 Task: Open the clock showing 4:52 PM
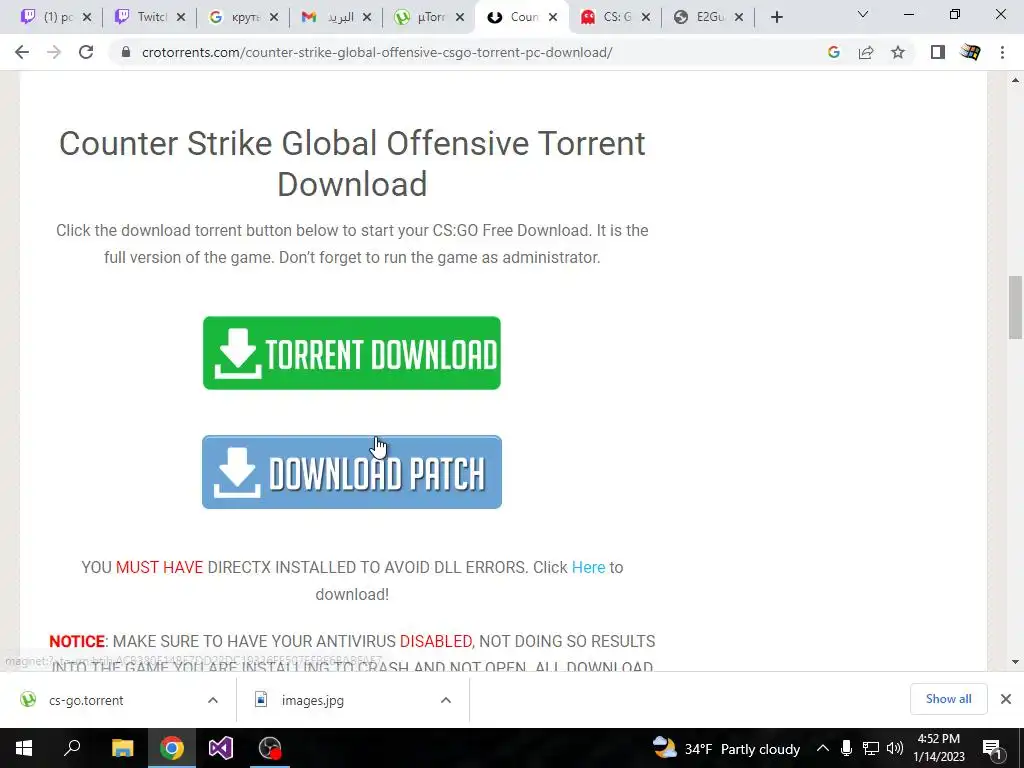point(938,748)
